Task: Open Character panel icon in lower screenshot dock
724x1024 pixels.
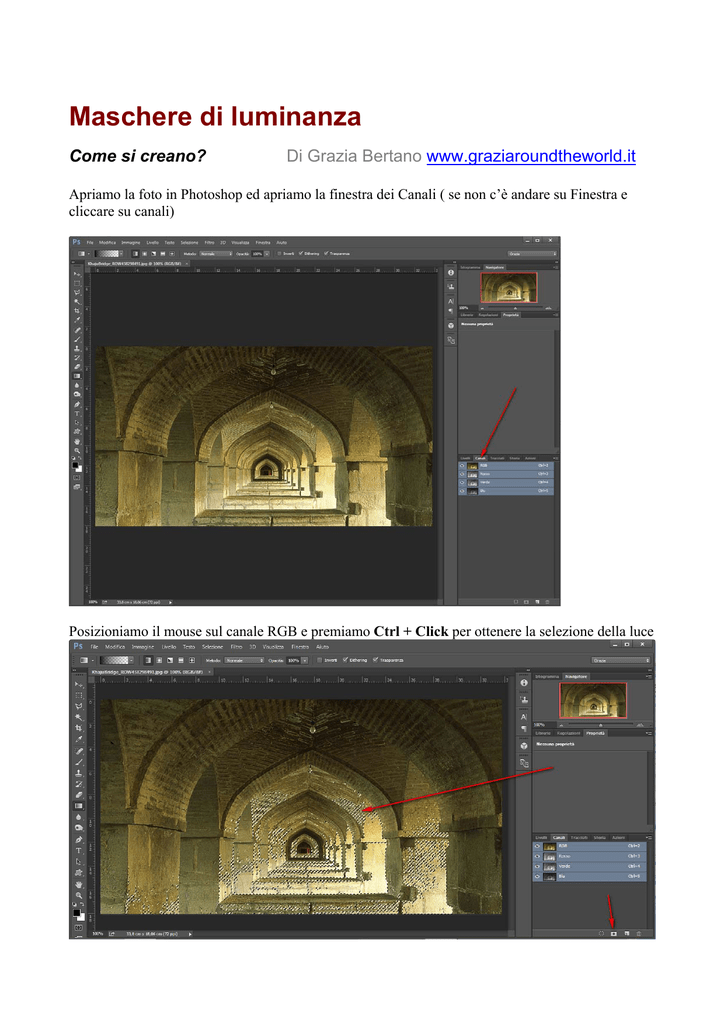Action: (x=524, y=717)
